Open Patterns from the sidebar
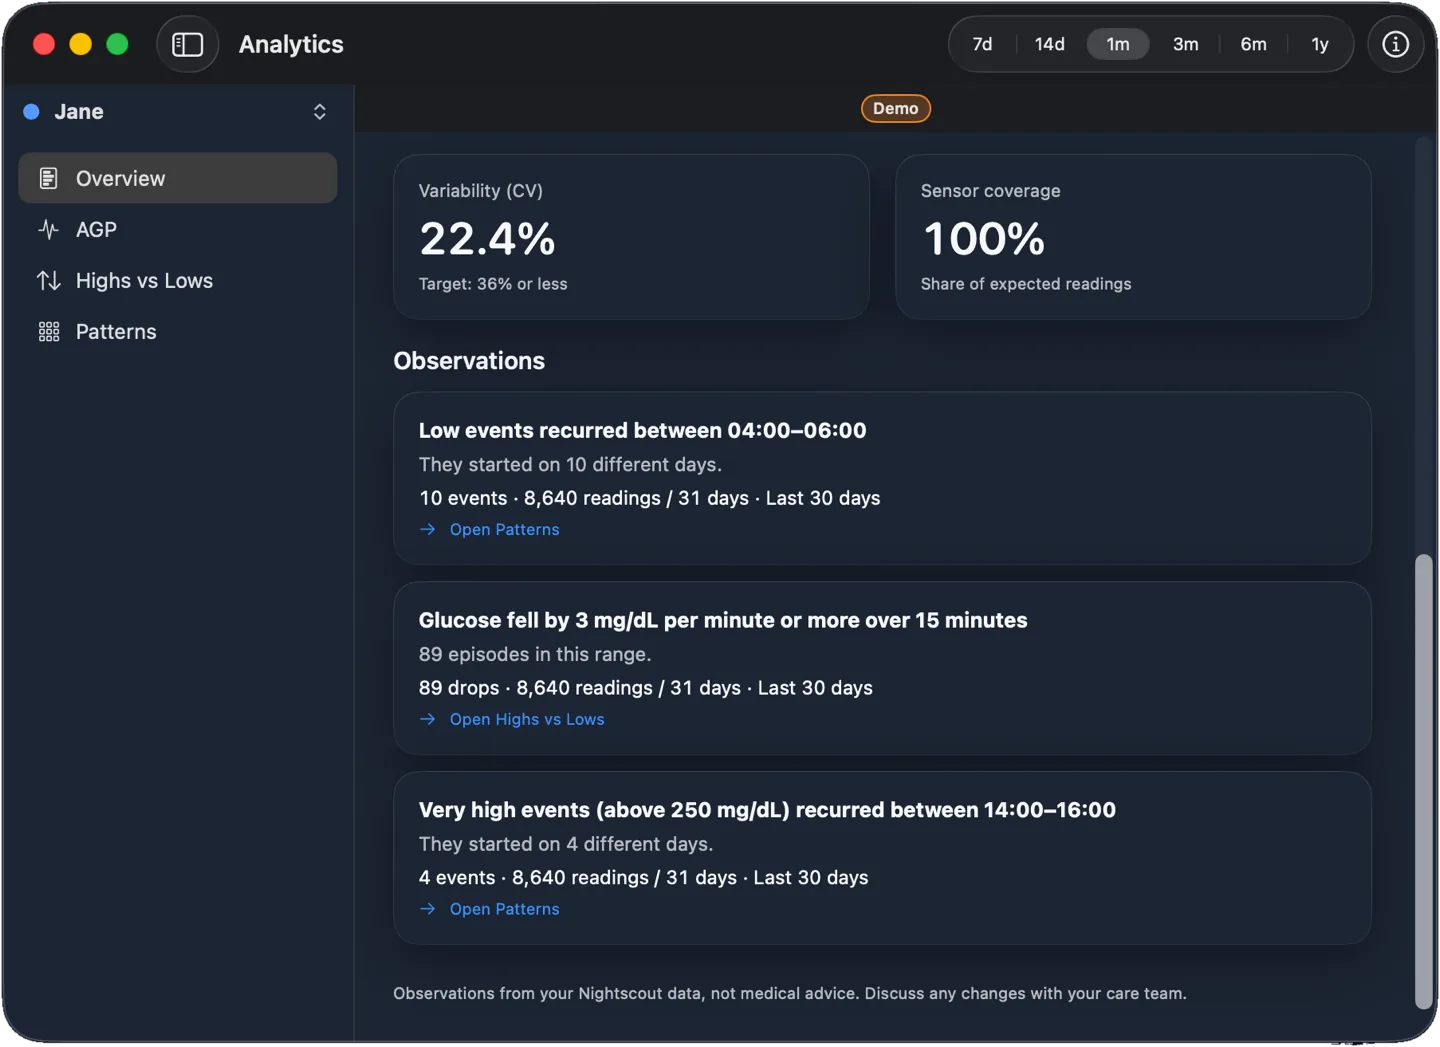Viewport: 1440px width, 1047px height. pyautogui.click(x=178, y=332)
